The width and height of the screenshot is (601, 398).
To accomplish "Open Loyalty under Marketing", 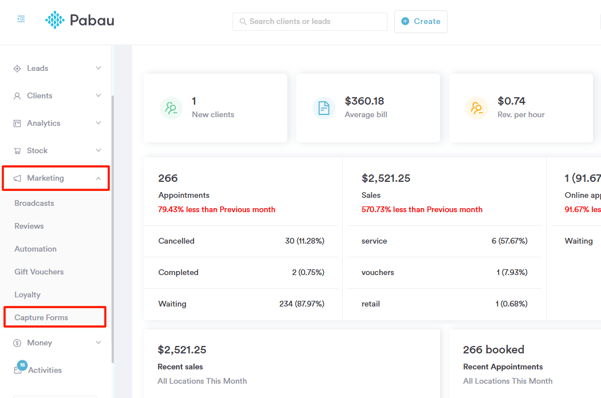I will click(28, 295).
